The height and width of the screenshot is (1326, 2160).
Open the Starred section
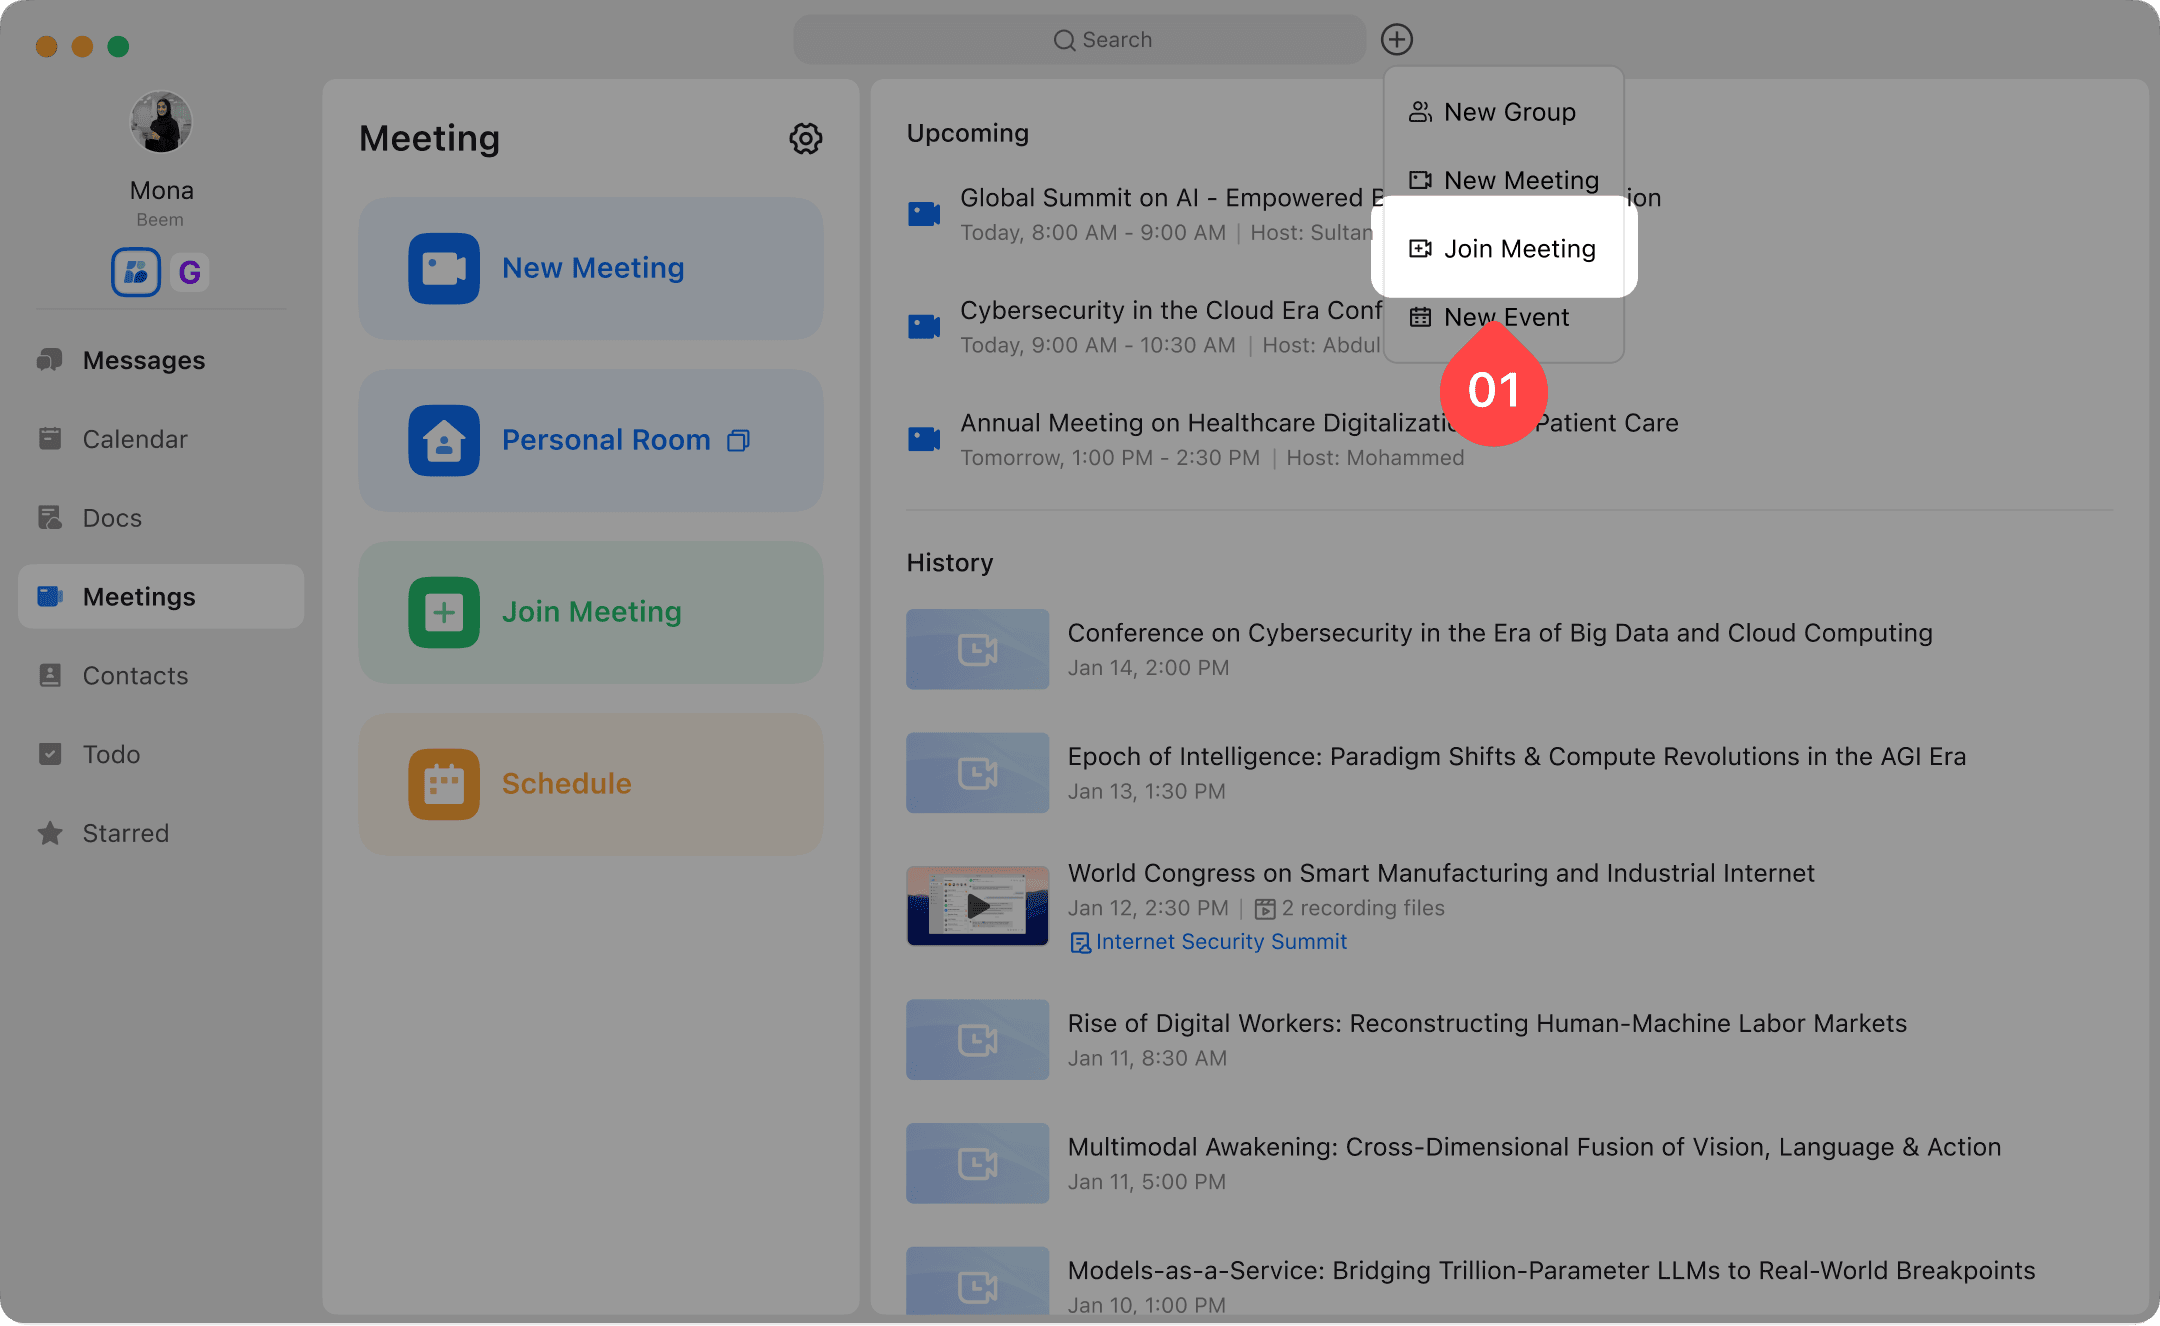125,833
